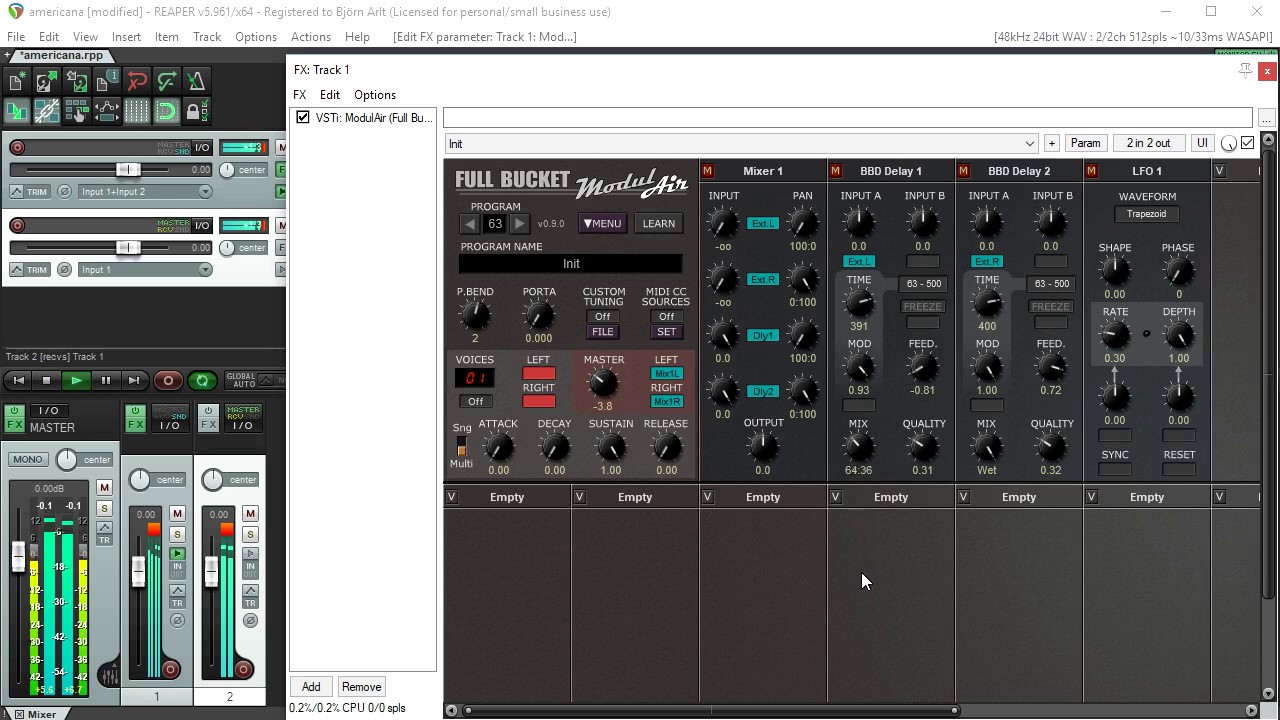The width and height of the screenshot is (1280, 720).
Task: Toggle FX bypass checkbox beside UI button
Action: (1247, 143)
